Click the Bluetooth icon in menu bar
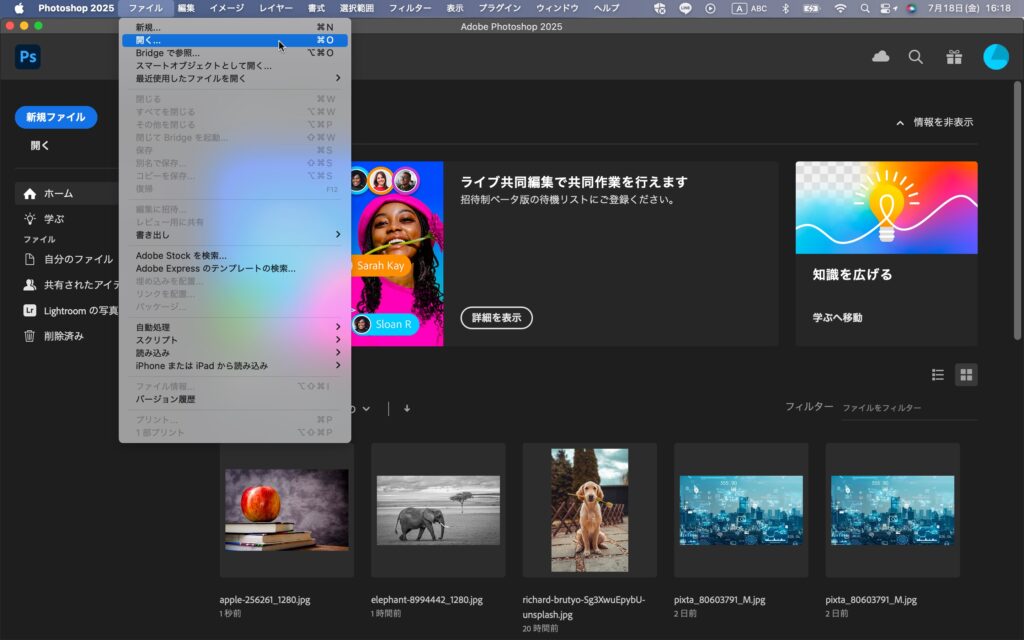 point(786,8)
